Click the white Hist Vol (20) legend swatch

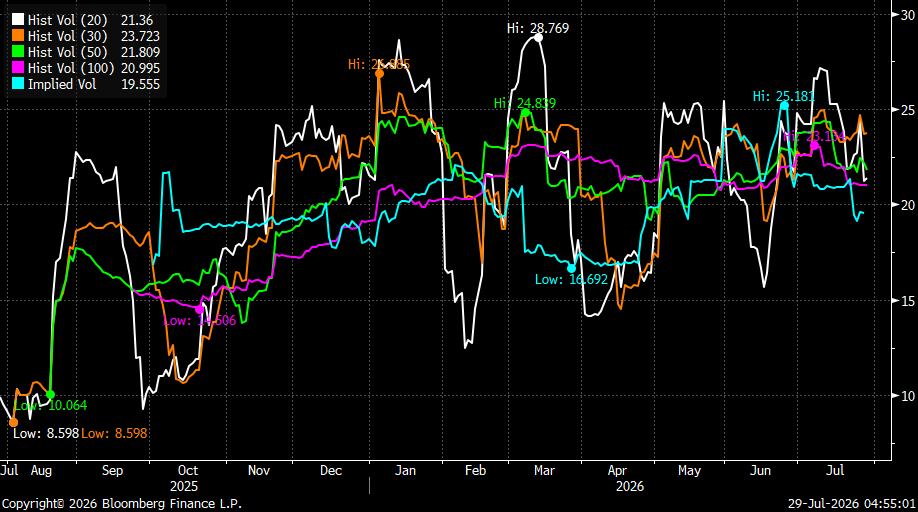coord(18,20)
